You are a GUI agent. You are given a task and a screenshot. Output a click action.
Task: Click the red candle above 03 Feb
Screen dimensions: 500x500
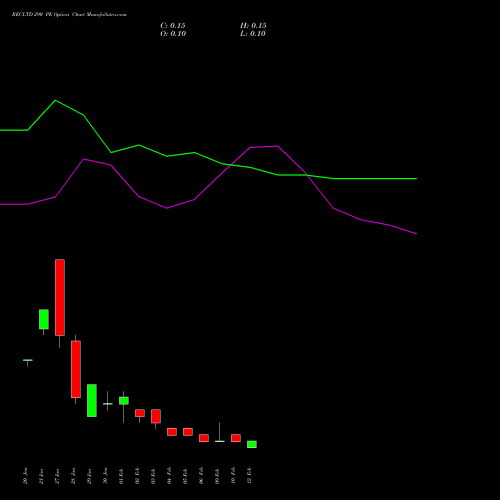[x=156, y=416]
